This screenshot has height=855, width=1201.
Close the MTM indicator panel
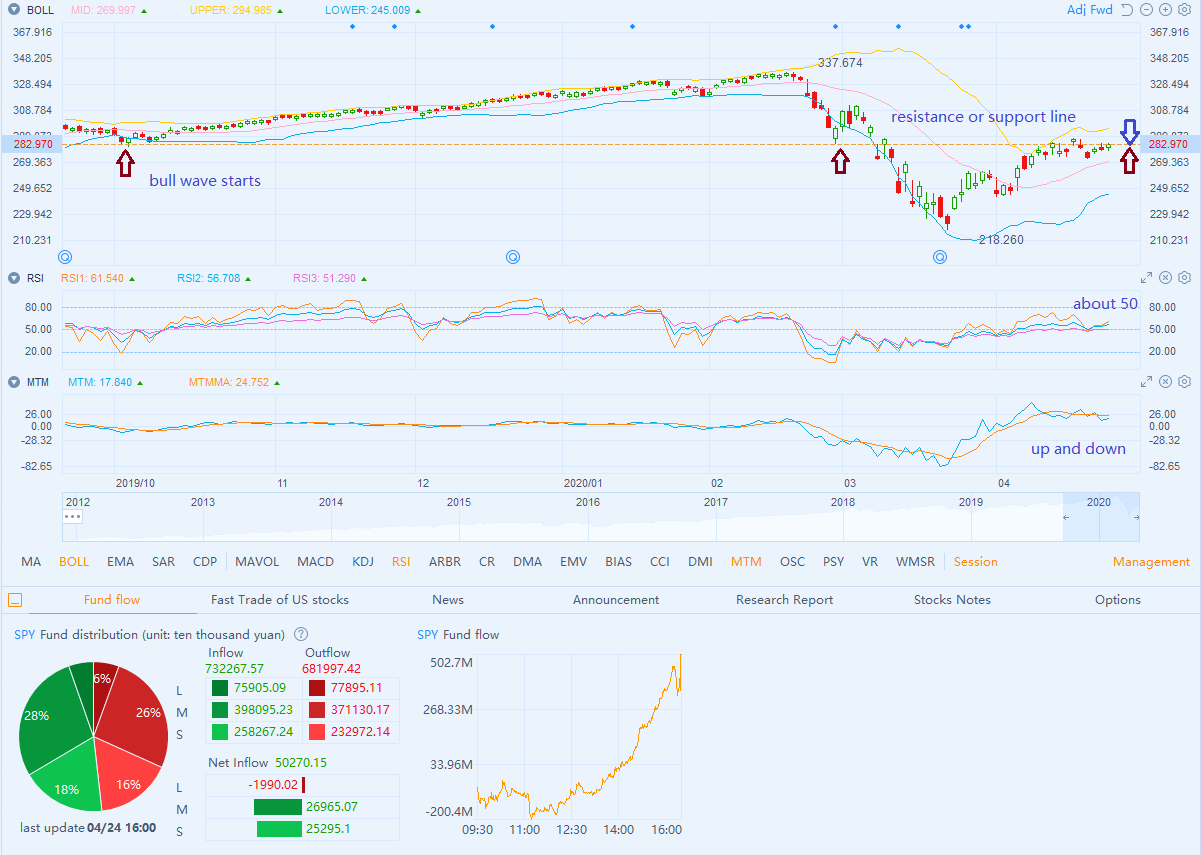point(1165,381)
